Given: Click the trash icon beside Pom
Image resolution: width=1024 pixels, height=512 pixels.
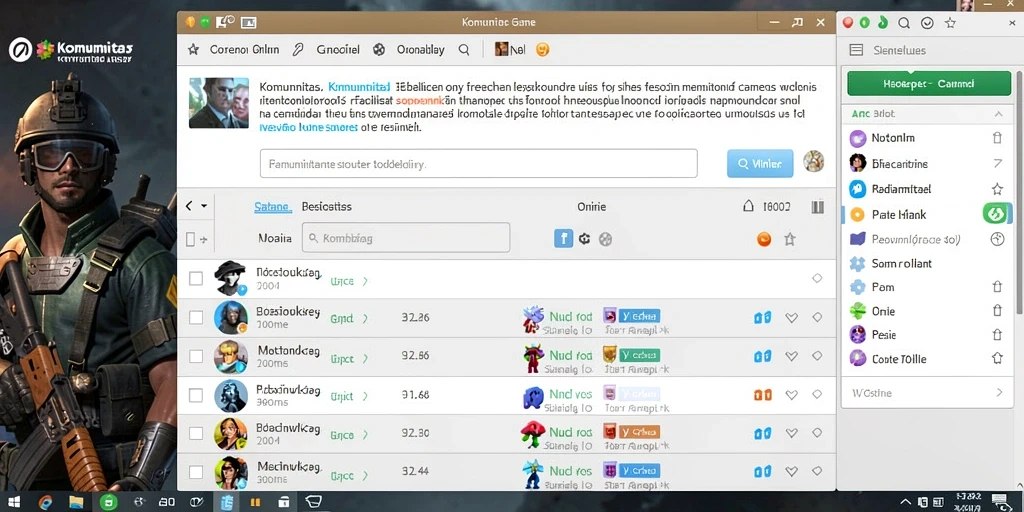Looking at the screenshot, I should click(997, 287).
